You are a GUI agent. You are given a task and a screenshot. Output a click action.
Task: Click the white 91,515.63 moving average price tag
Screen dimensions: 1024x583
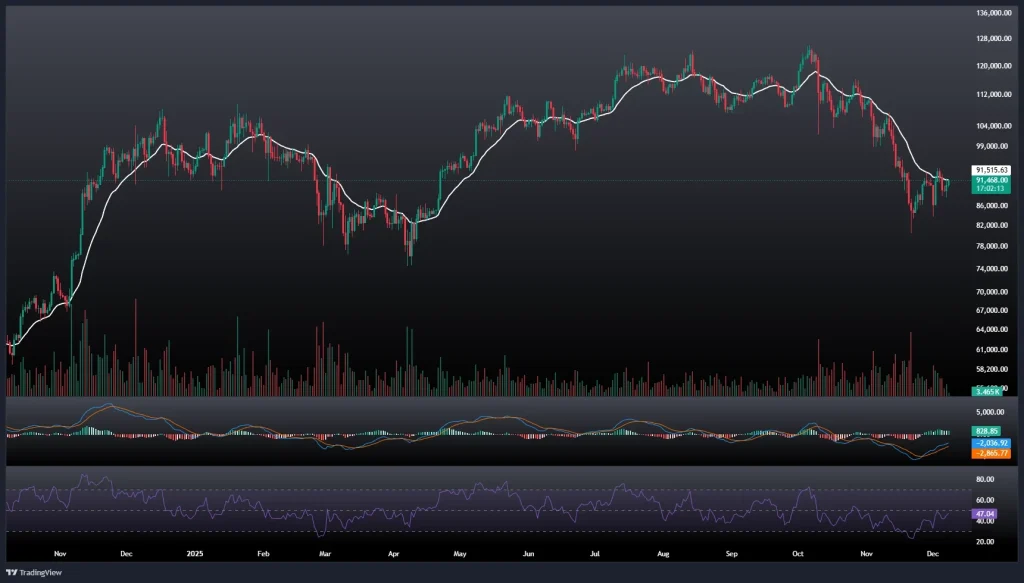click(x=991, y=170)
